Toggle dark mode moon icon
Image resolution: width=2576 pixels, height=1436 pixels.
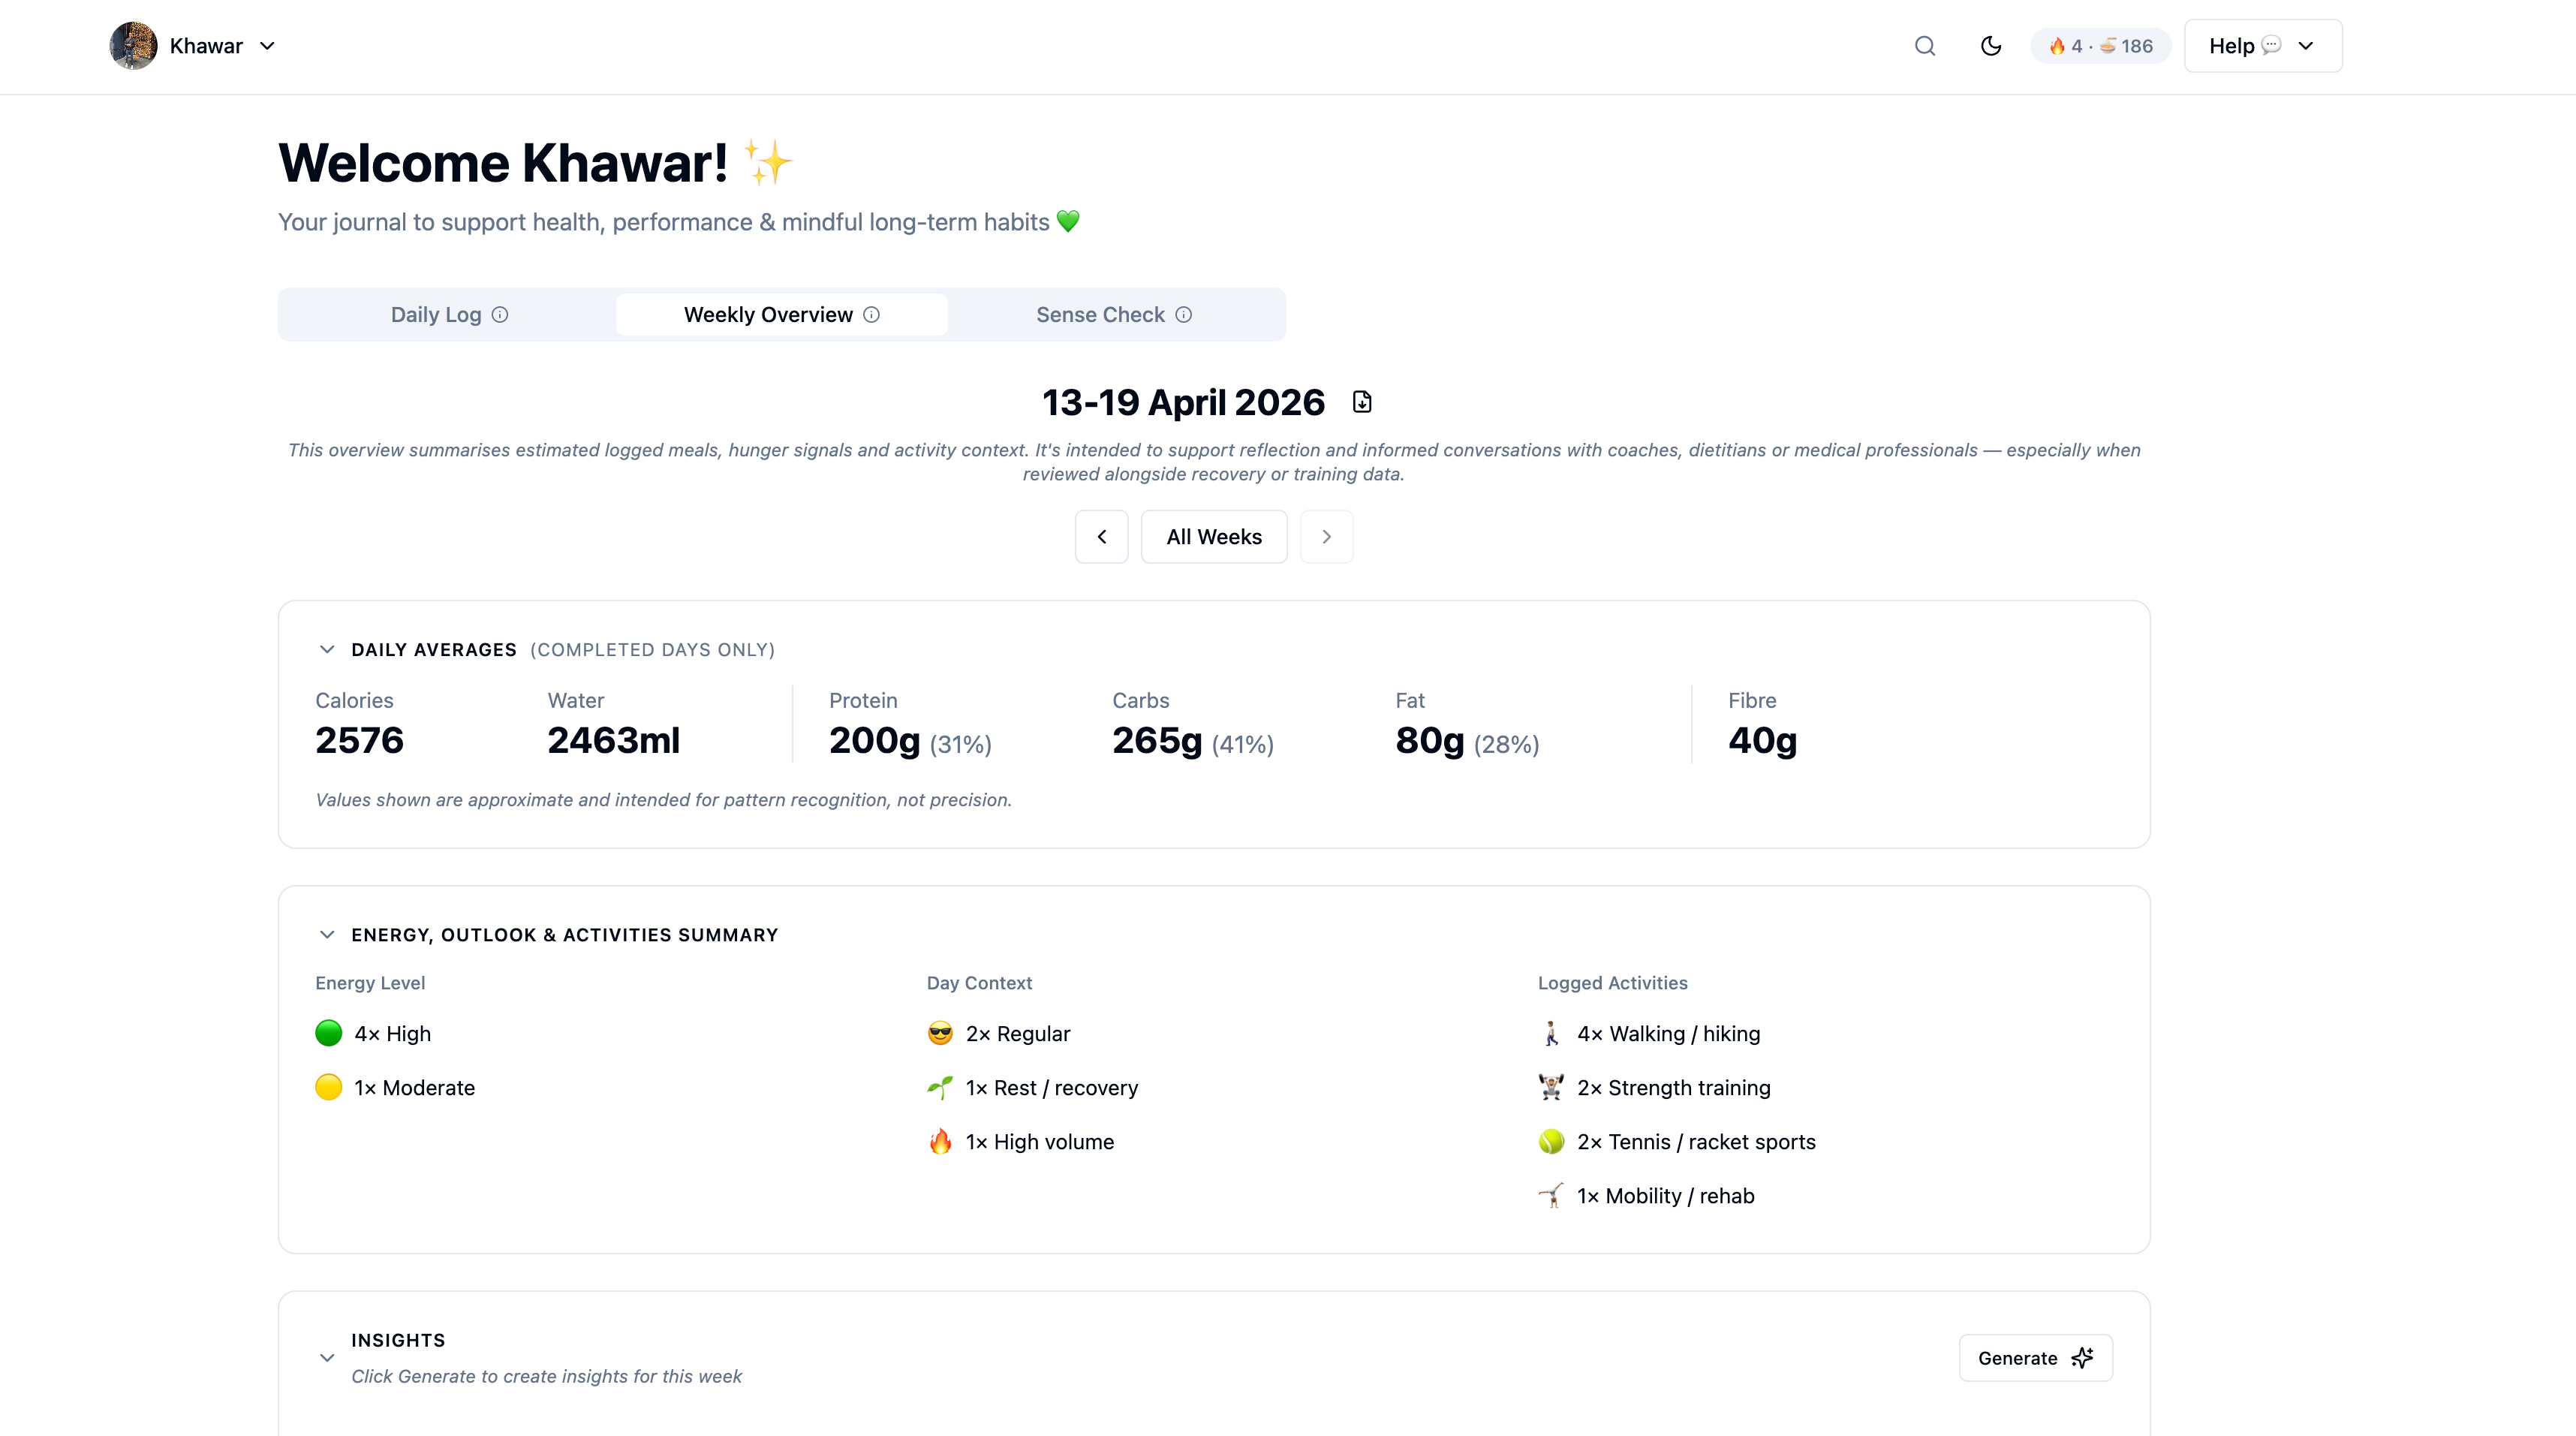tap(1990, 46)
